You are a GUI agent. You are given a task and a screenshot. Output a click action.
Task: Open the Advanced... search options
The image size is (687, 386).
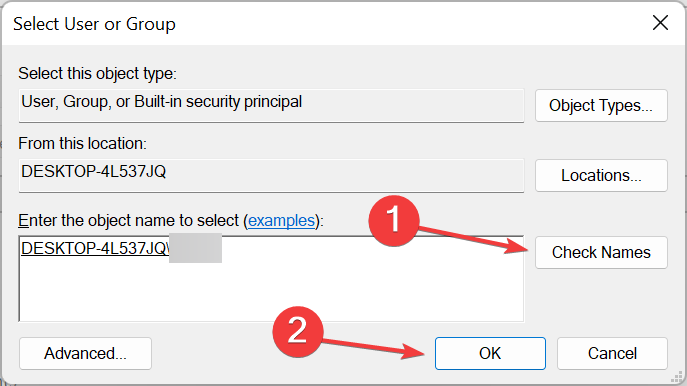[x=85, y=353]
